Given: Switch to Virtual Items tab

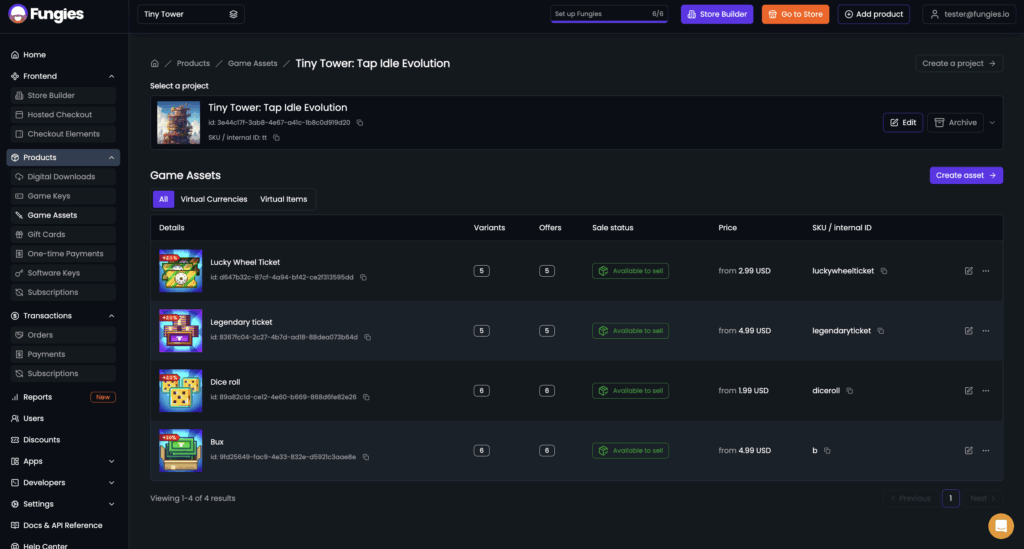Looking at the screenshot, I should coord(283,199).
